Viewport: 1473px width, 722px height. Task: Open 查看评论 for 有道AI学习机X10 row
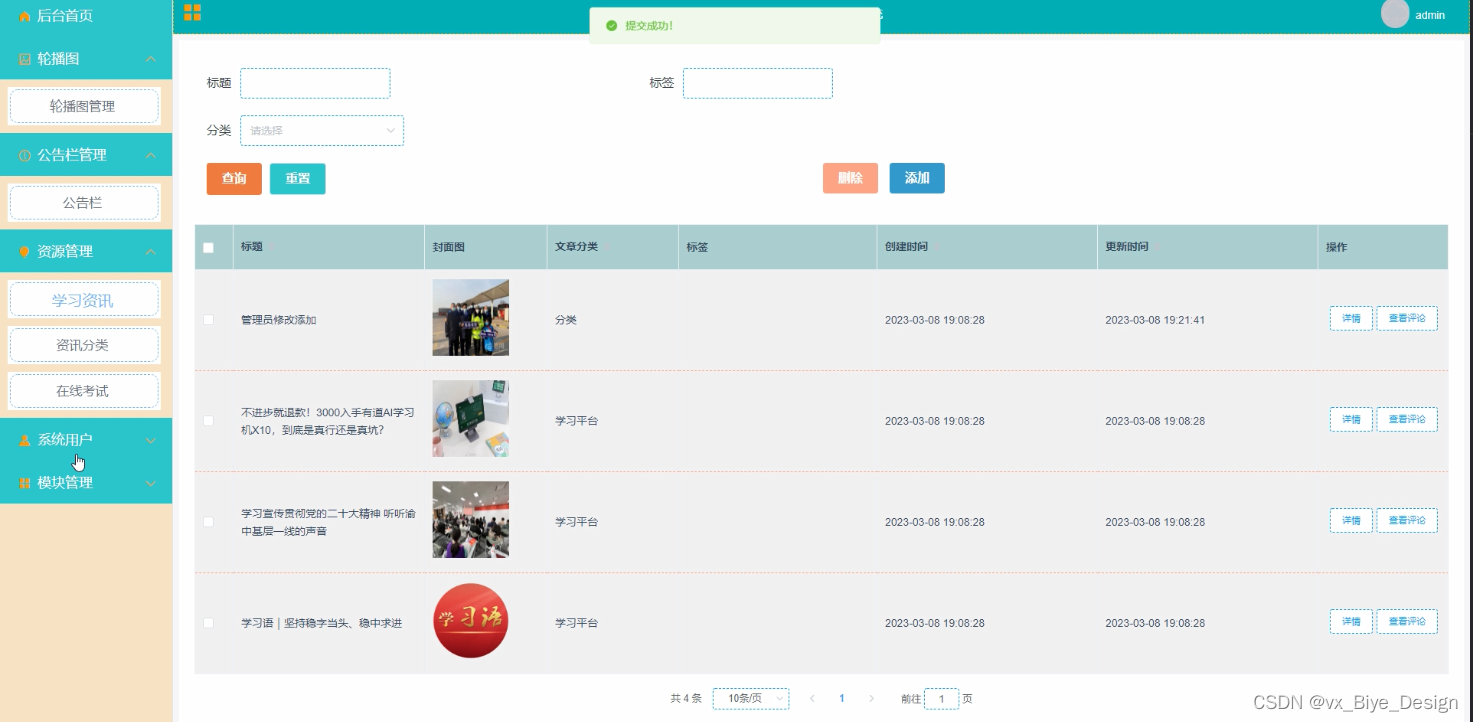[1407, 420]
